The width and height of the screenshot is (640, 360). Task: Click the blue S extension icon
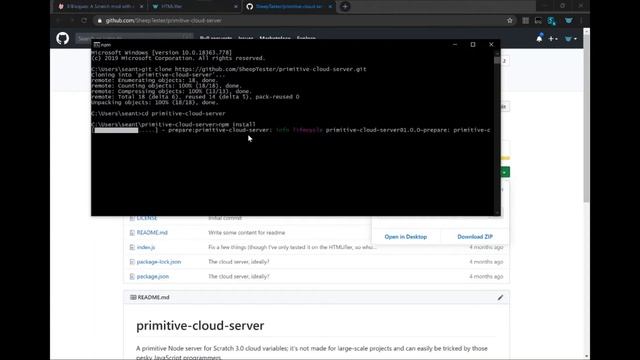coord(552,21)
